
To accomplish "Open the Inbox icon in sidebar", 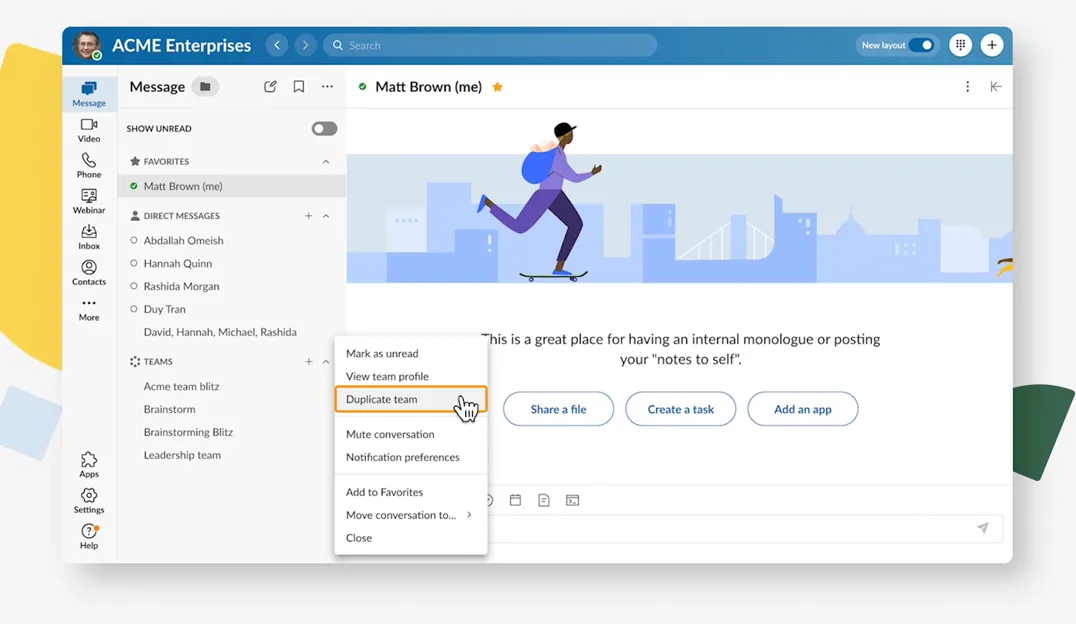I will point(89,237).
